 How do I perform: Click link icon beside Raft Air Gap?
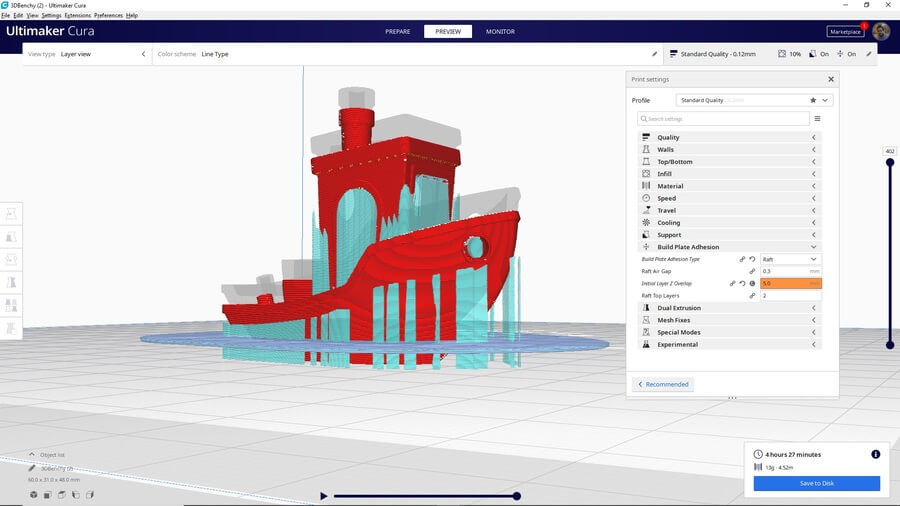752,271
